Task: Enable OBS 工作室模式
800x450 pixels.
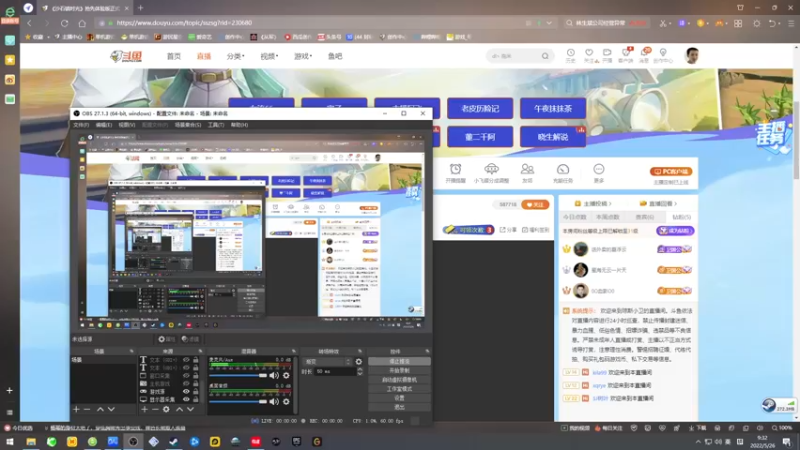Action: tap(399, 389)
